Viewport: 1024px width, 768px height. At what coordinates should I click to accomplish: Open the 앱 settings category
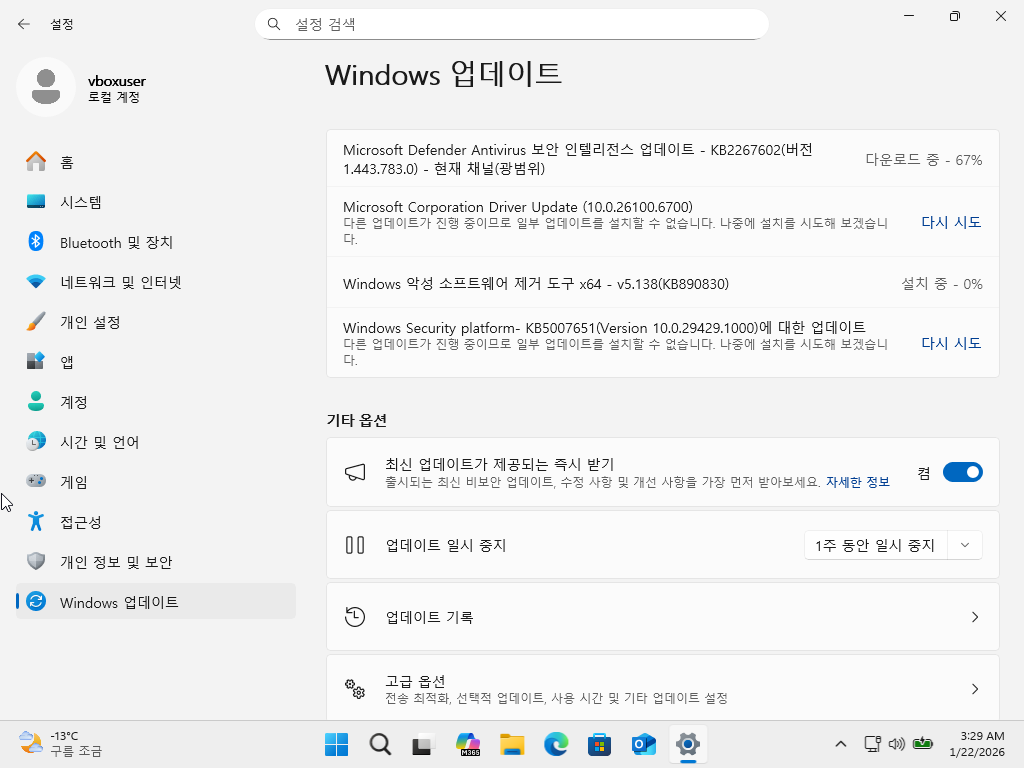click(x=156, y=362)
